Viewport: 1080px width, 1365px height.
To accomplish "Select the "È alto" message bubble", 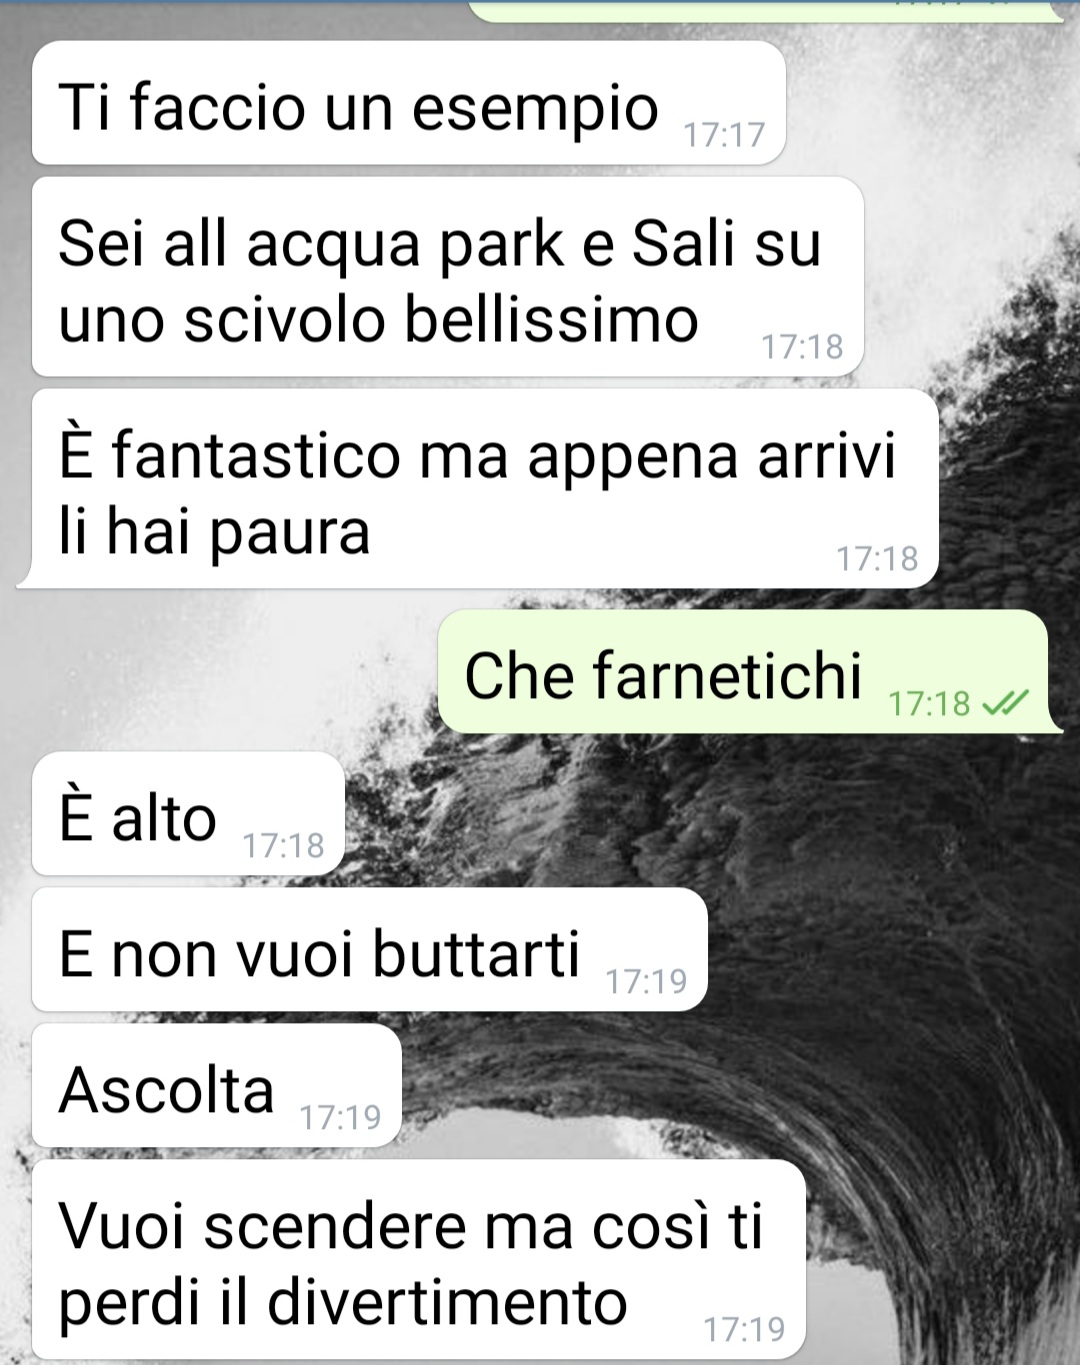I will (x=188, y=814).
